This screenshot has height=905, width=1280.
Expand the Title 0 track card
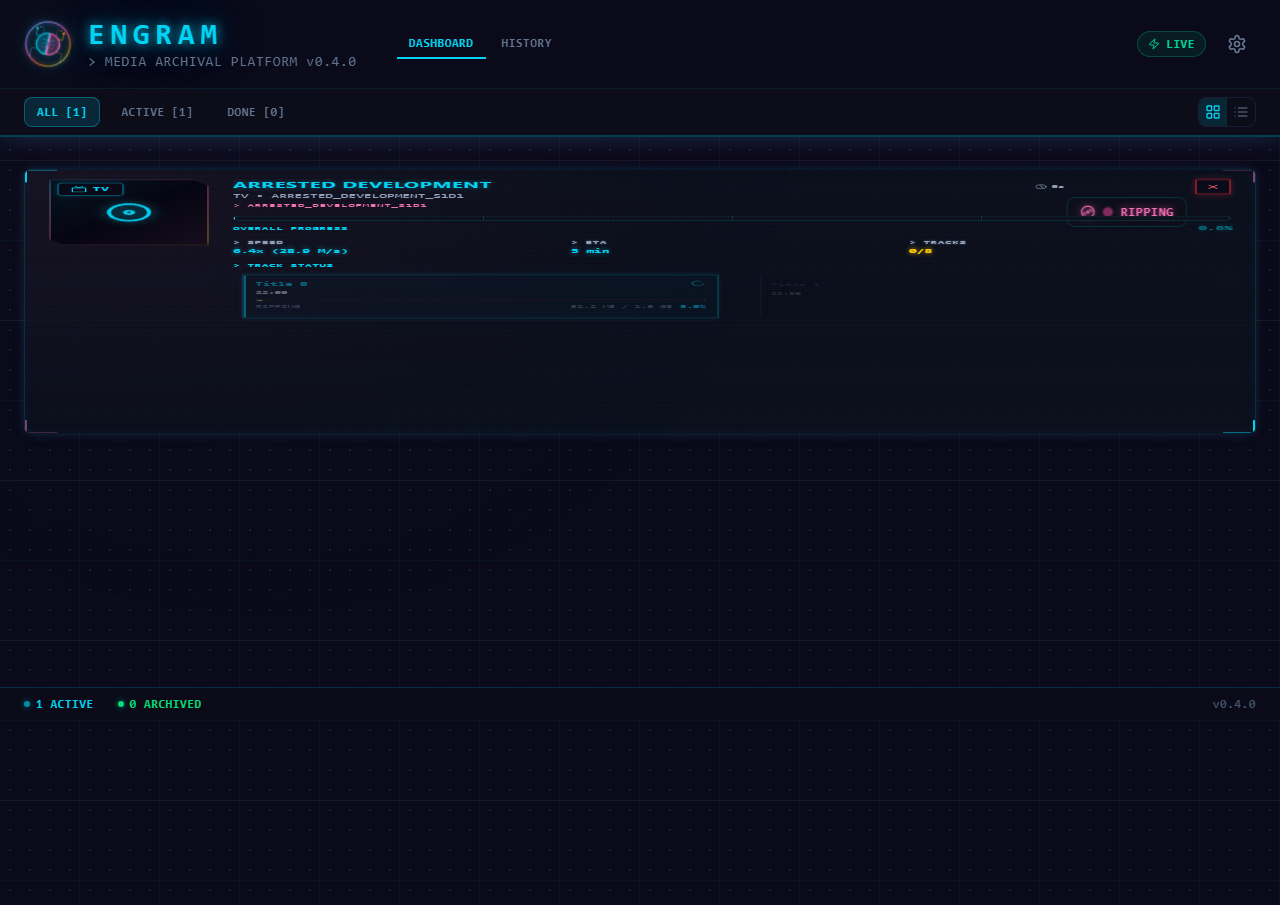click(480, 296)
